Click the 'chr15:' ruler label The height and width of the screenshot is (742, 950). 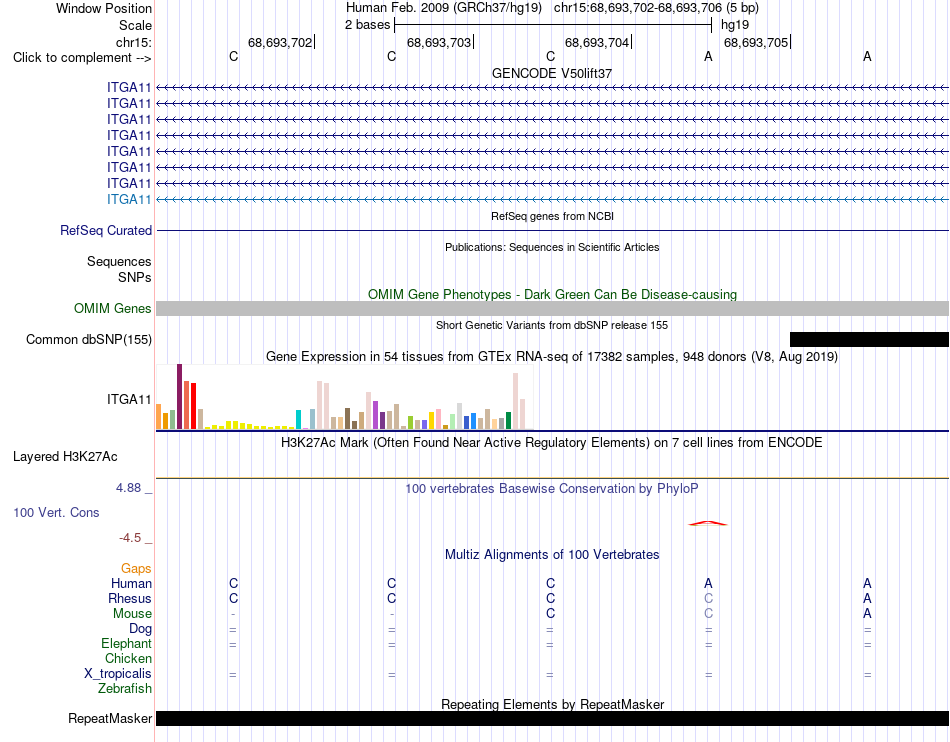134,42
